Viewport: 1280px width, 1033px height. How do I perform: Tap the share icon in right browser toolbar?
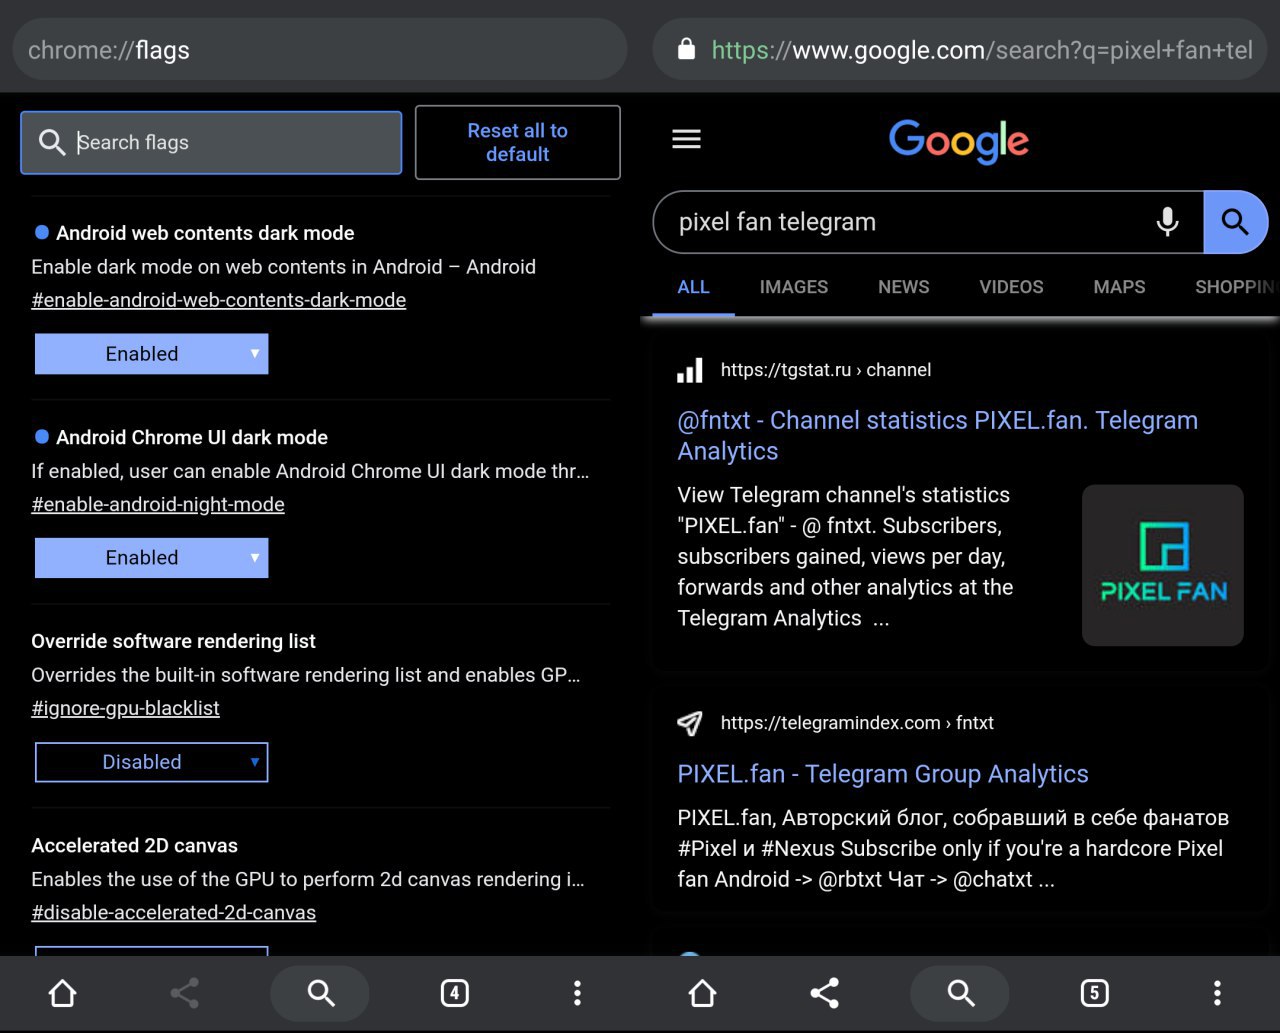pyautogui.click(x=824, y=993)
